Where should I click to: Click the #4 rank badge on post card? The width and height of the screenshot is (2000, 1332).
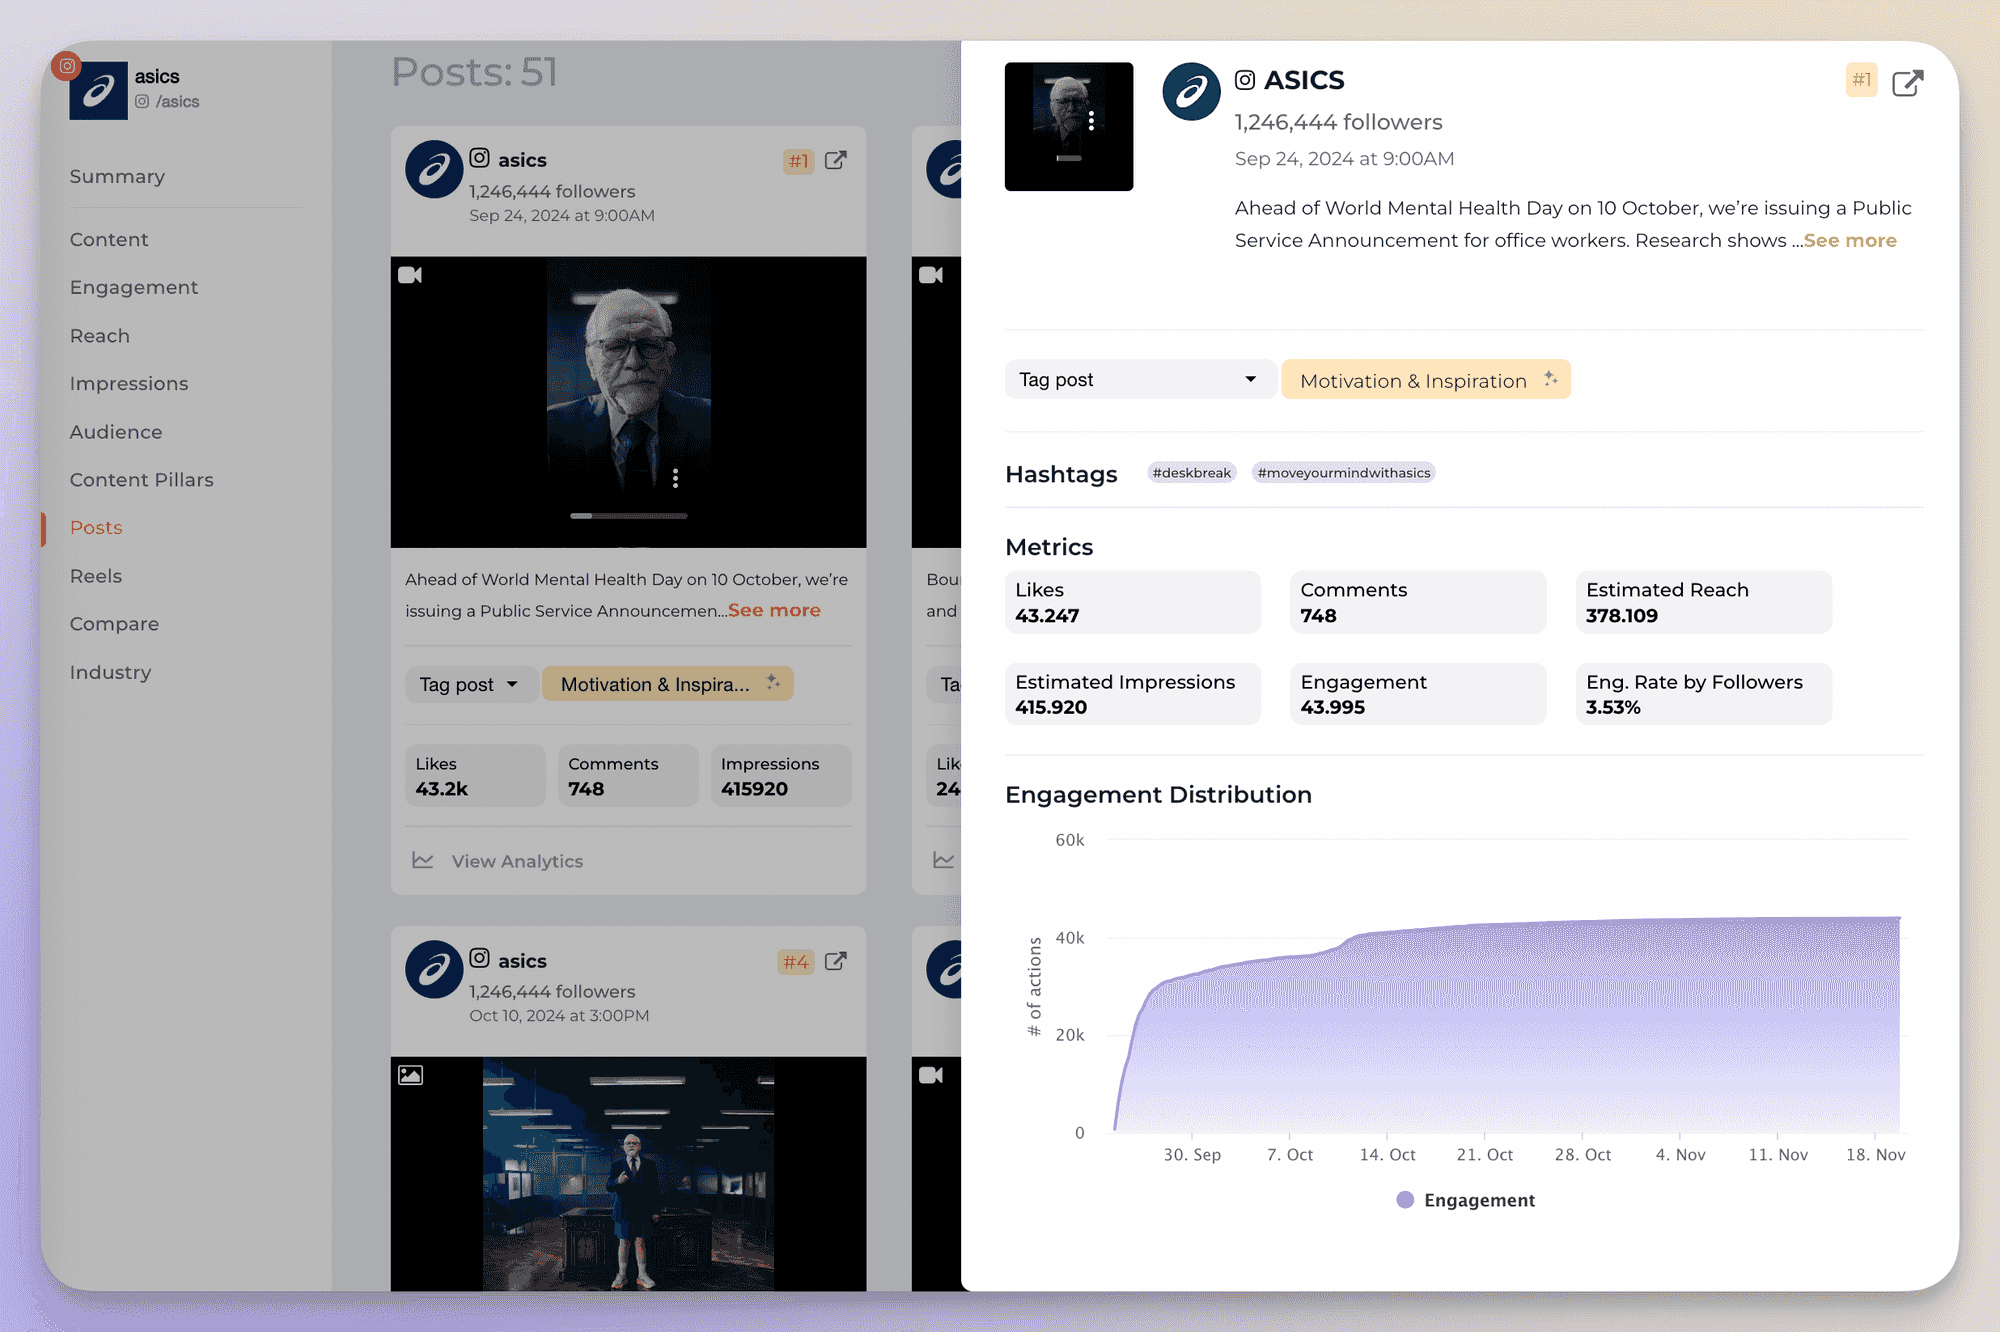tap(796, 961)
